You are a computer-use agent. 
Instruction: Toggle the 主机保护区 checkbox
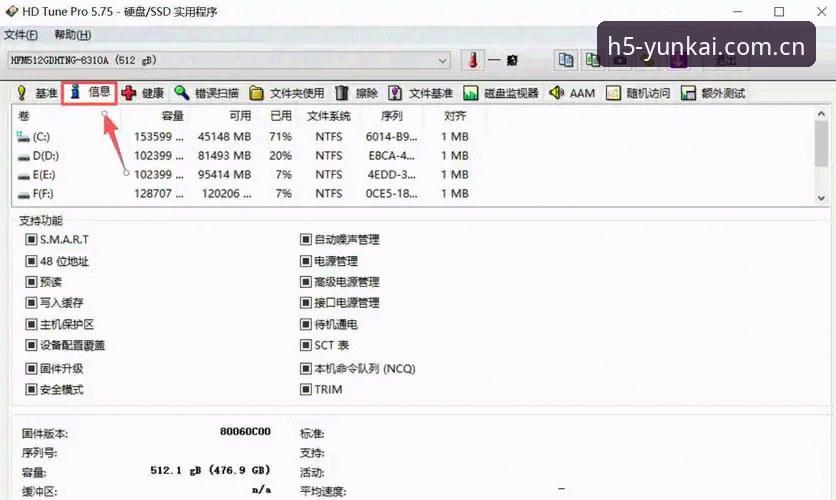point(31,324)
